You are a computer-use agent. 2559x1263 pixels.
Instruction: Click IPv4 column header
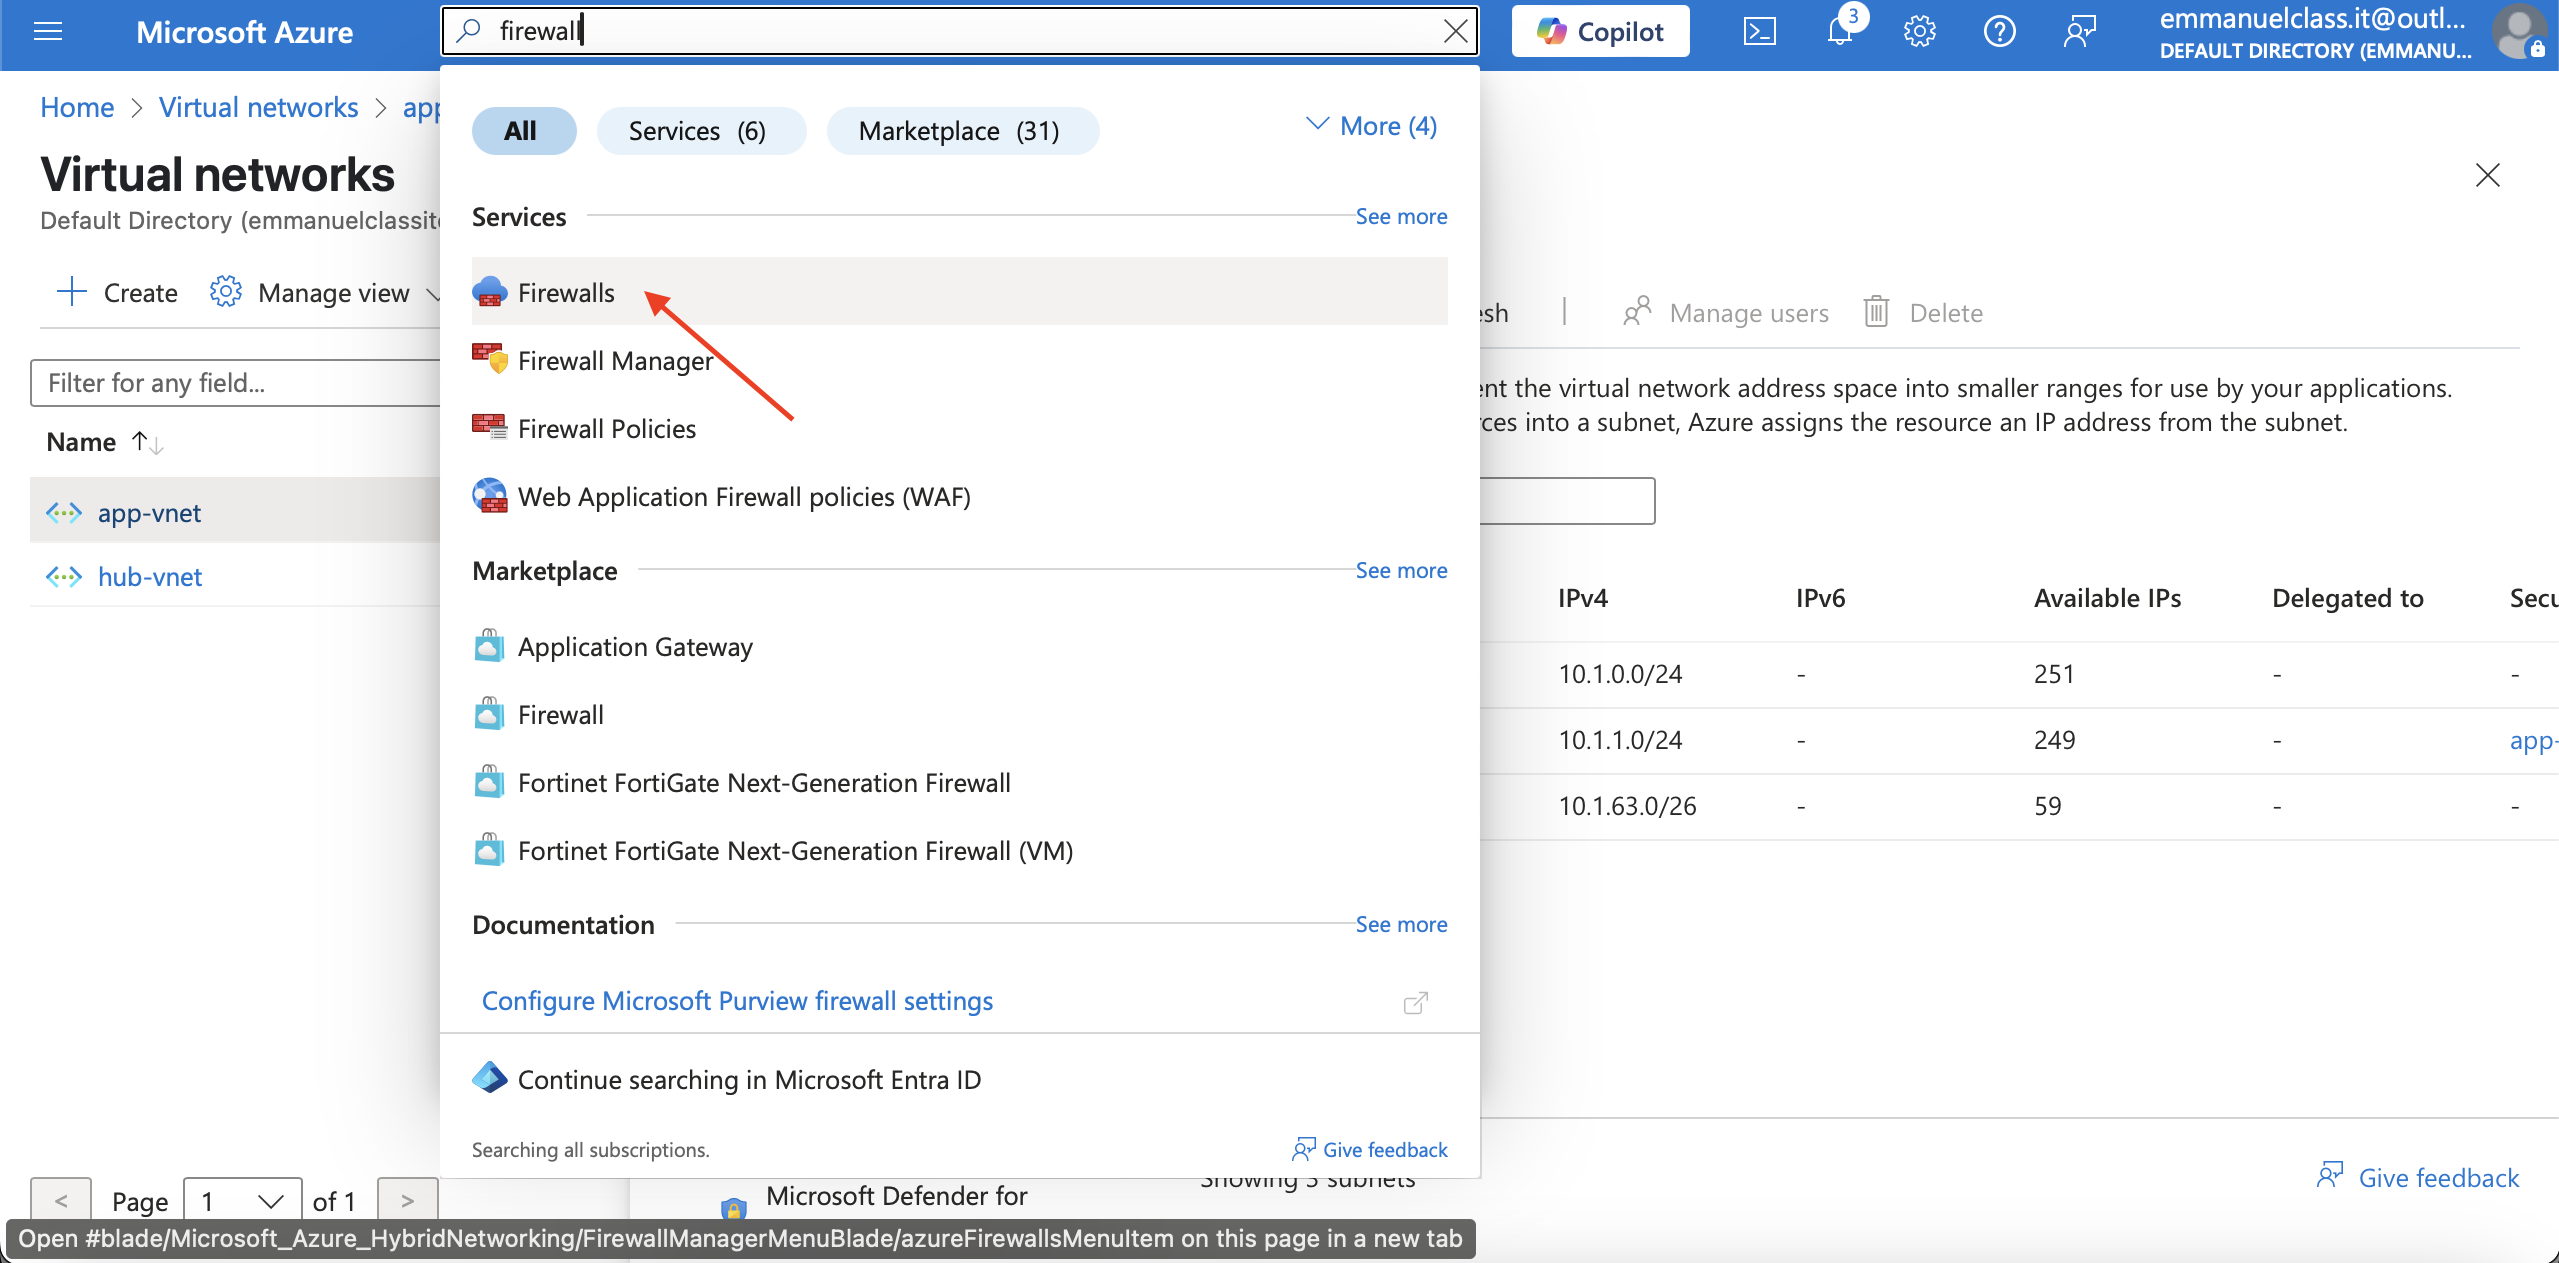[x=1582, y=598]
